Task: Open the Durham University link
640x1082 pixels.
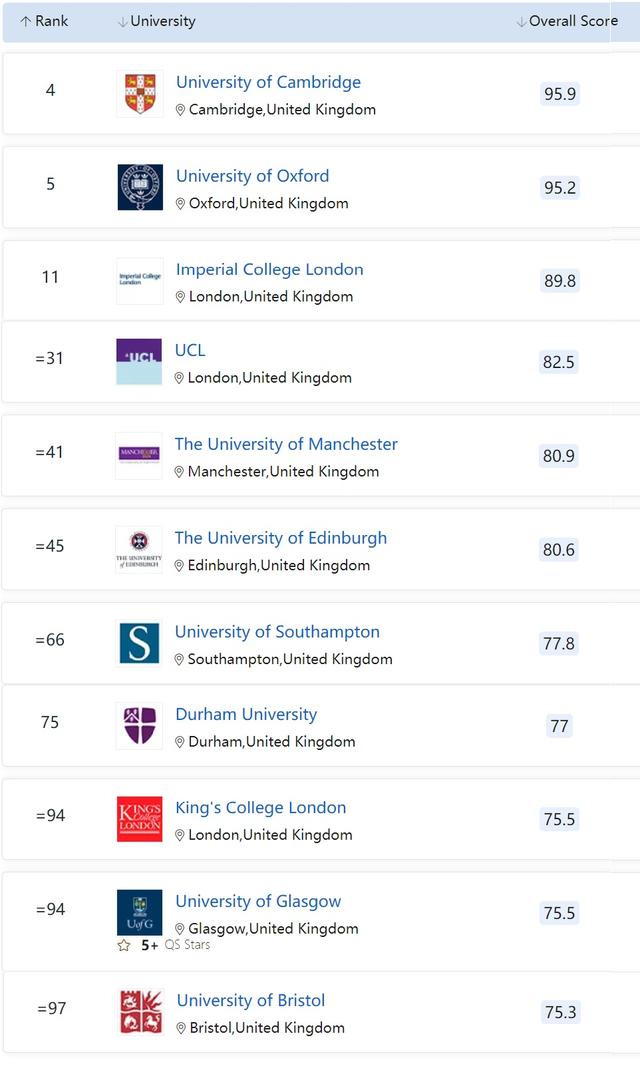Action: (x=246, y=714)
